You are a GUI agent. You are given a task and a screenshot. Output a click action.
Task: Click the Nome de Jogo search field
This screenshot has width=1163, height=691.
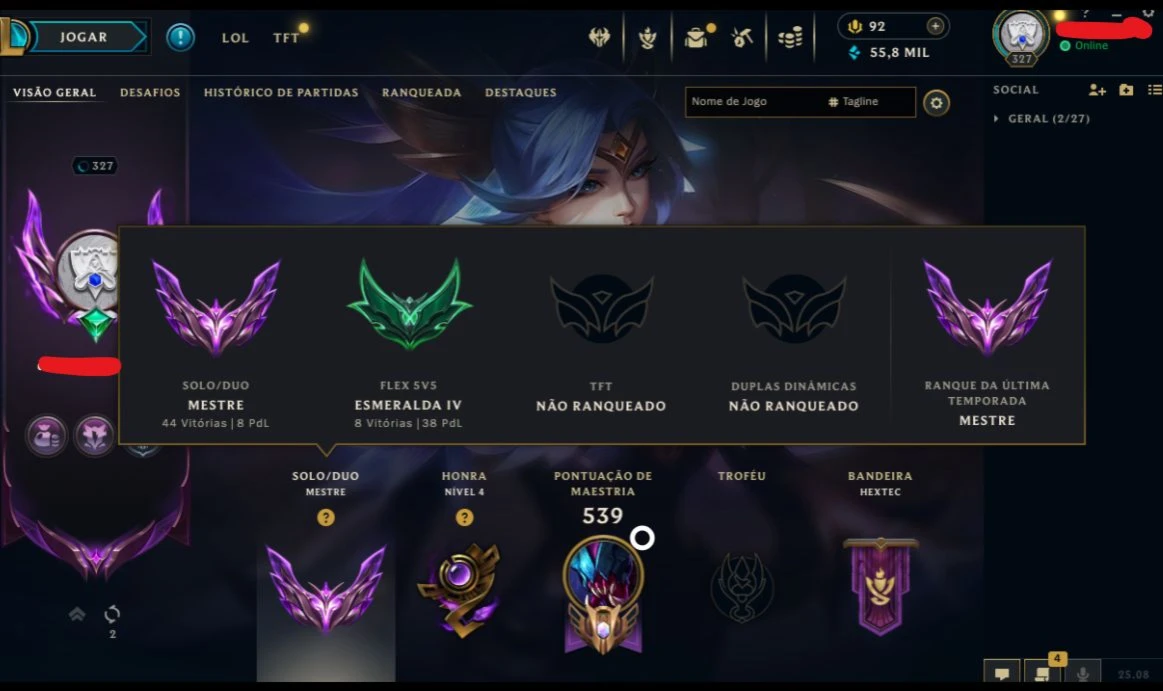coord(754,102)
